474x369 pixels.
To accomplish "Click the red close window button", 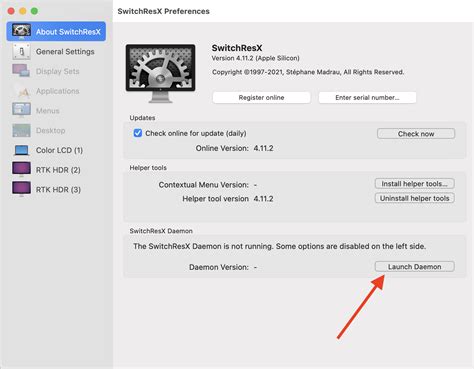I will click(x=11, y=11).
